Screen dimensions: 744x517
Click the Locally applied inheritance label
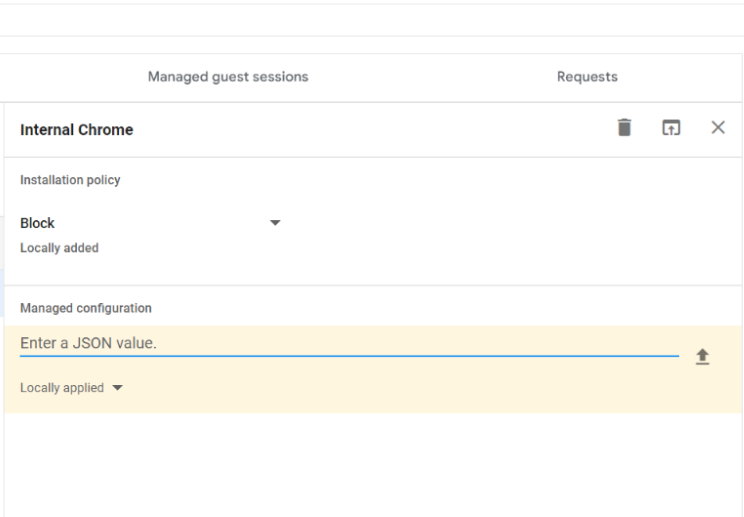[x=62, y=388]
